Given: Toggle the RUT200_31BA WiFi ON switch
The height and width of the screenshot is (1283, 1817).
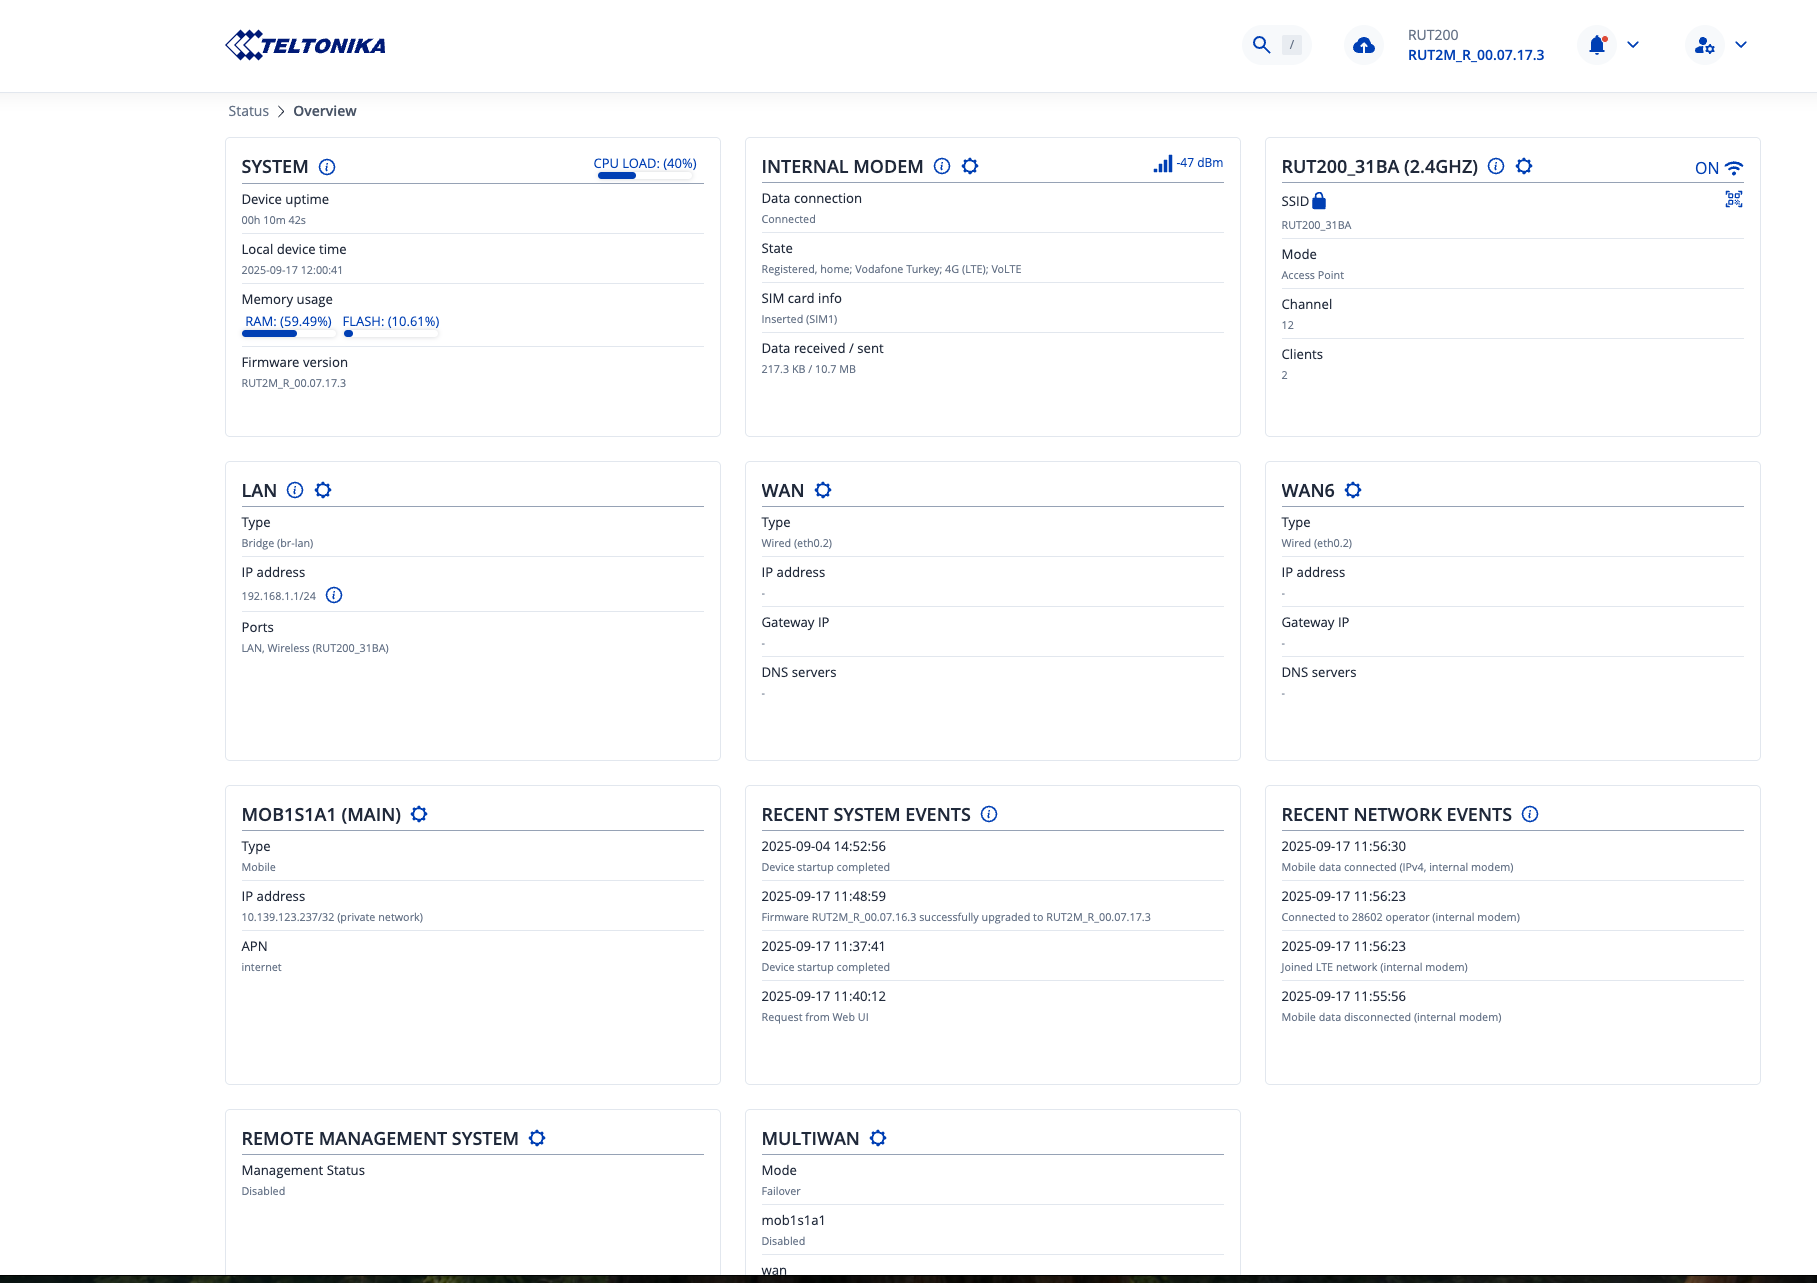Looking at the screenshot, I should pyautogui.click(x=1718, y=168).
